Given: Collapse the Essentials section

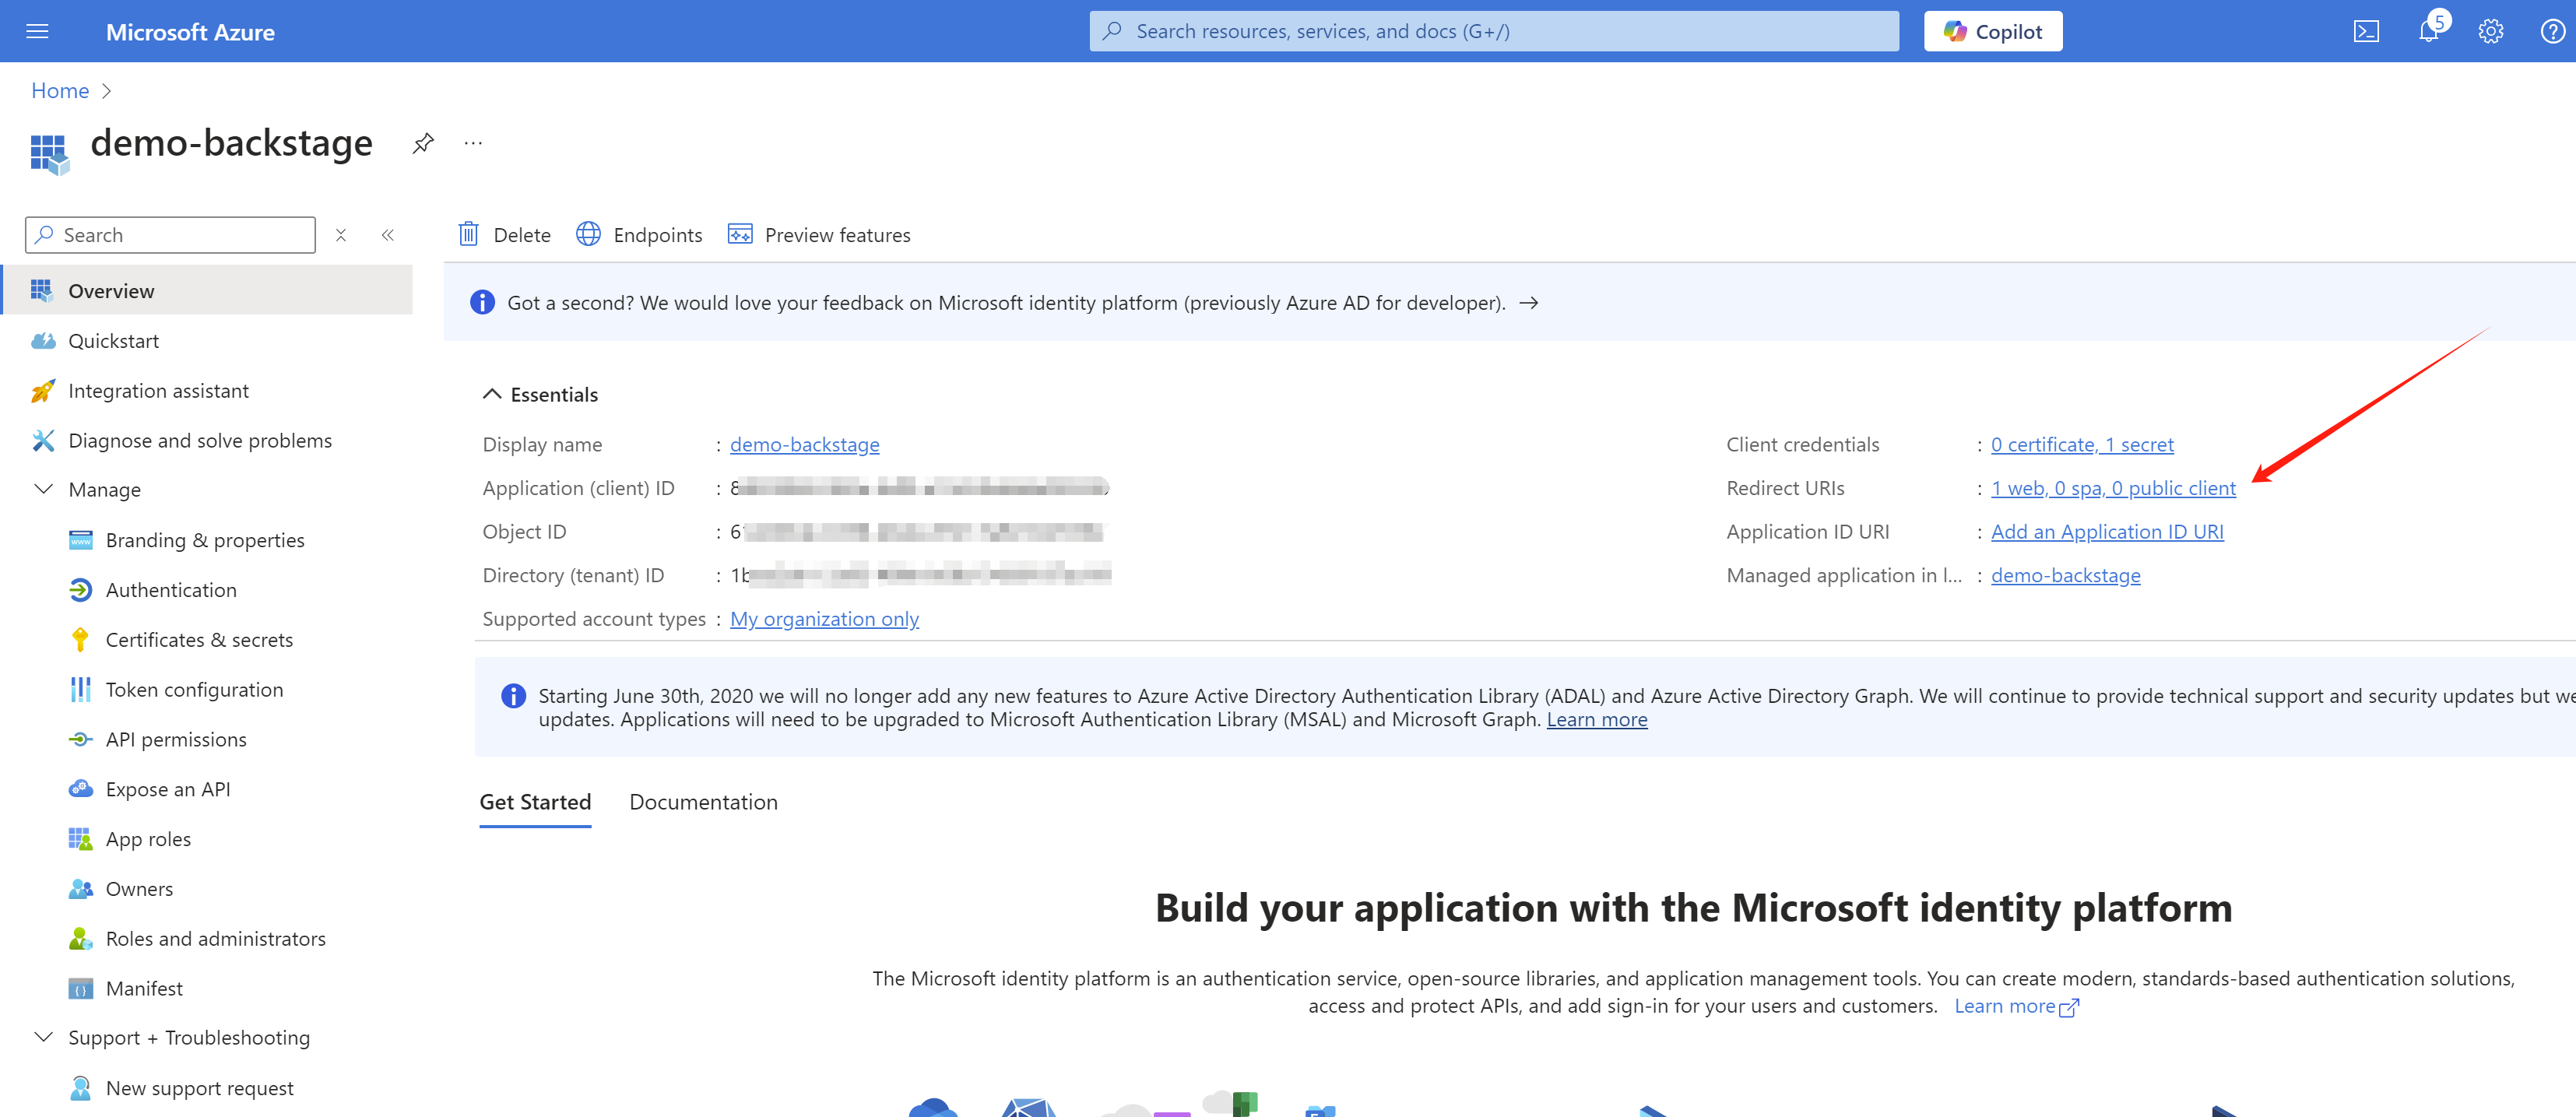Looking at the screenshot, I should coord(491,394).
